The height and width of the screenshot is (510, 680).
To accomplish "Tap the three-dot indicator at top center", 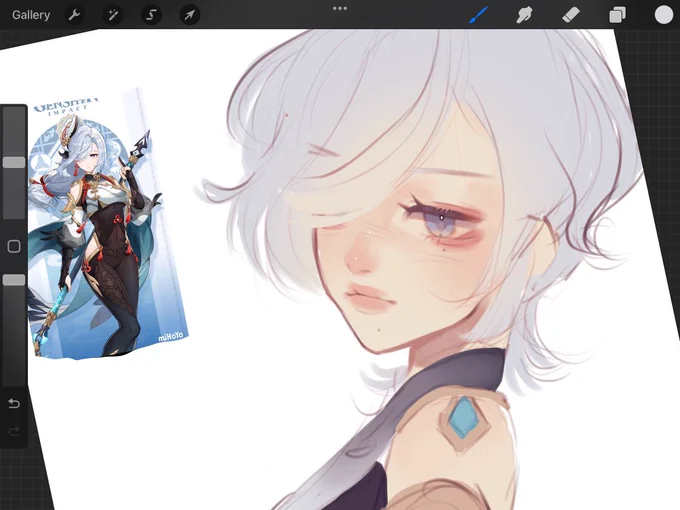I will click(340, 8).
